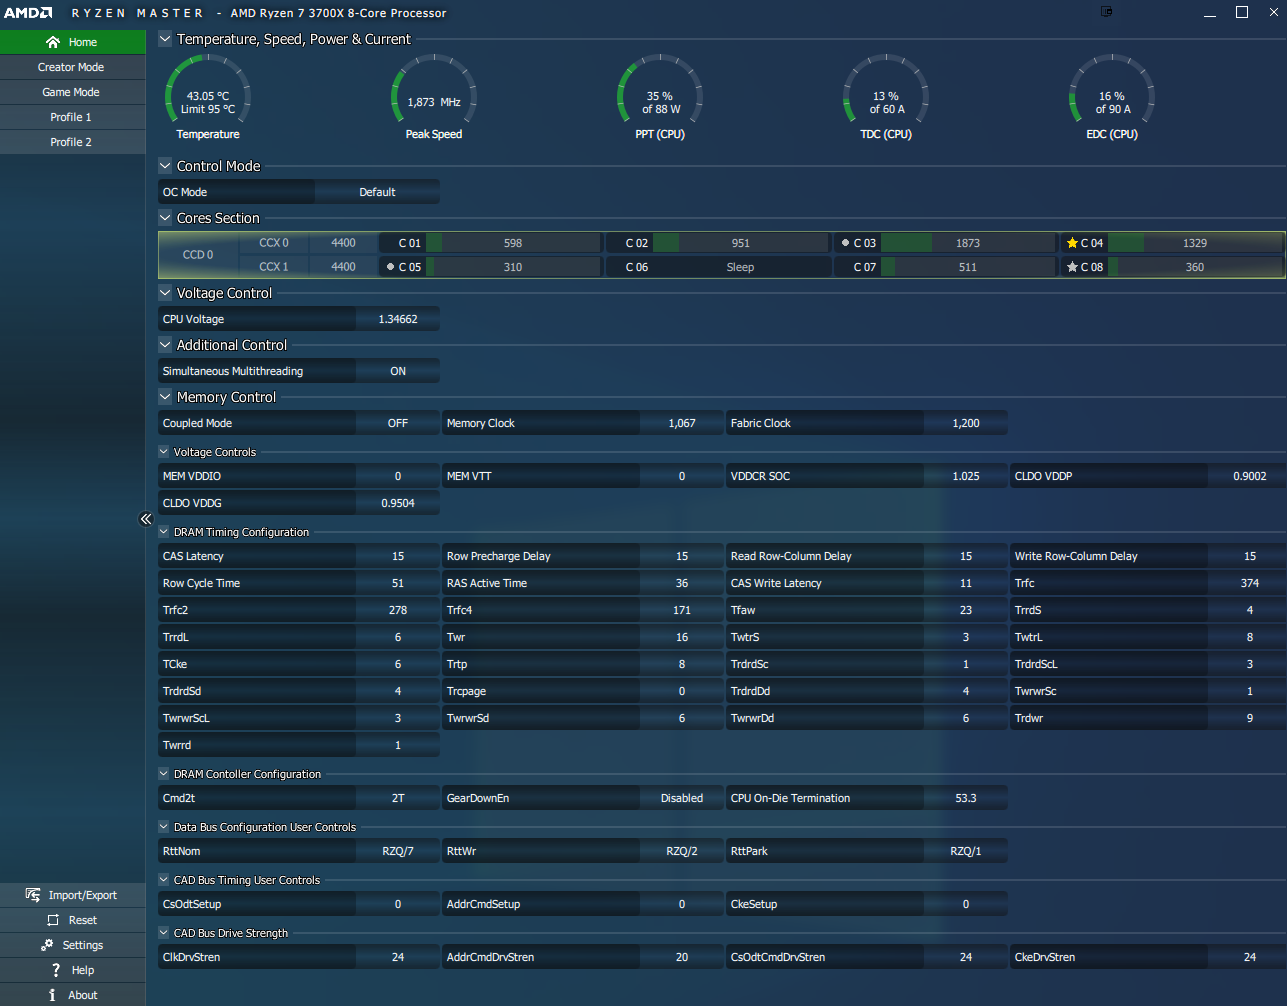This screenshot has width=1287, height=1006.
Task: Open Profile 2
Action: click(x=72, y=142)
